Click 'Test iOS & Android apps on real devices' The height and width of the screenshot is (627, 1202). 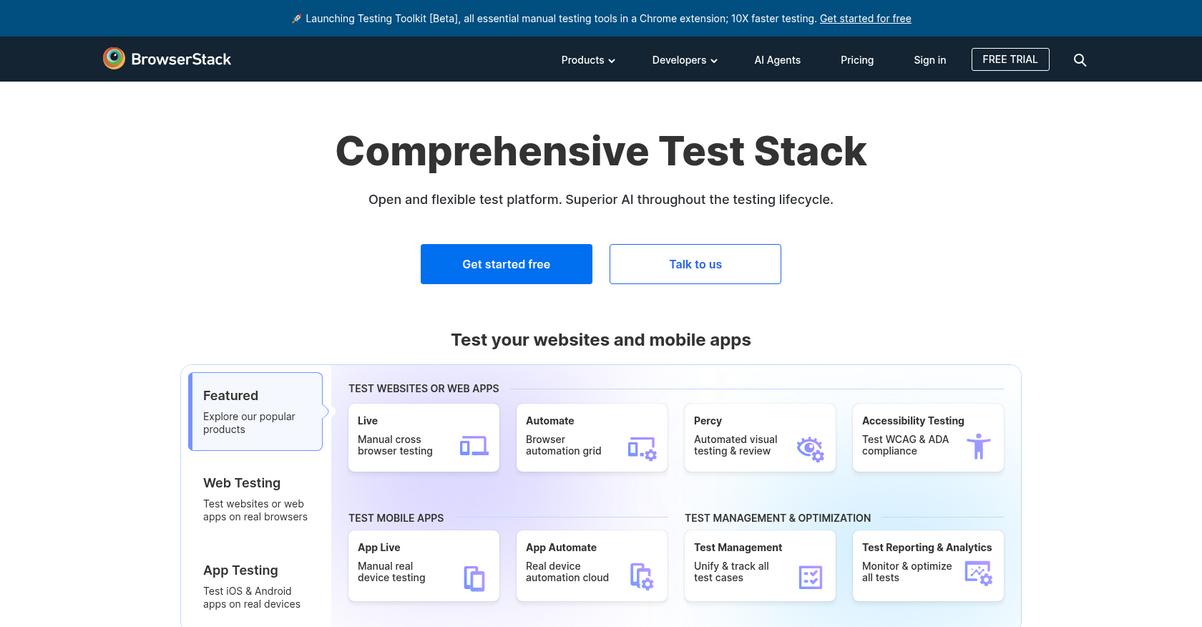tap(251, 597)
